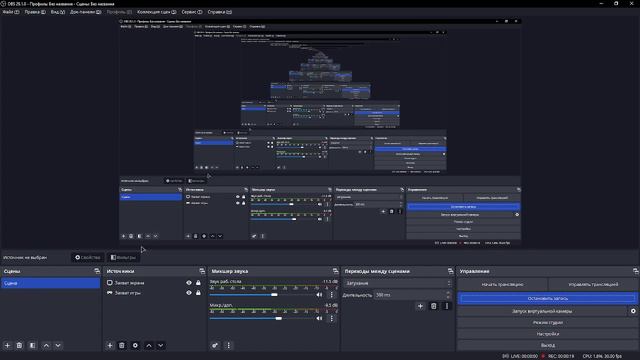Open the Docks menu
The width and height of the screenshot is (640, 360).
85,12
